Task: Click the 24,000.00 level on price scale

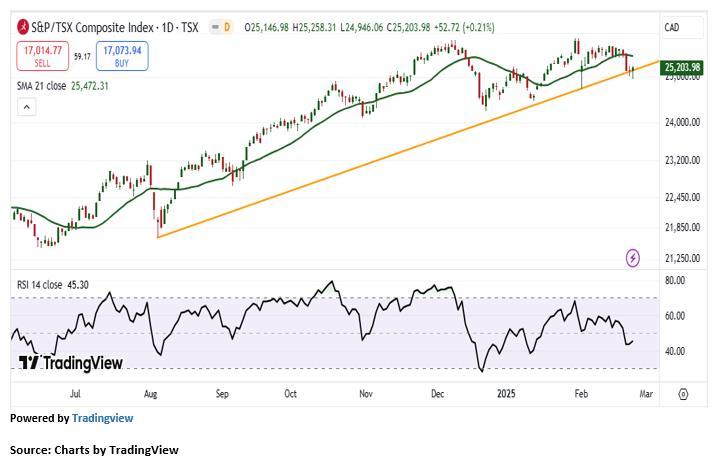Action: pos(683,123)
